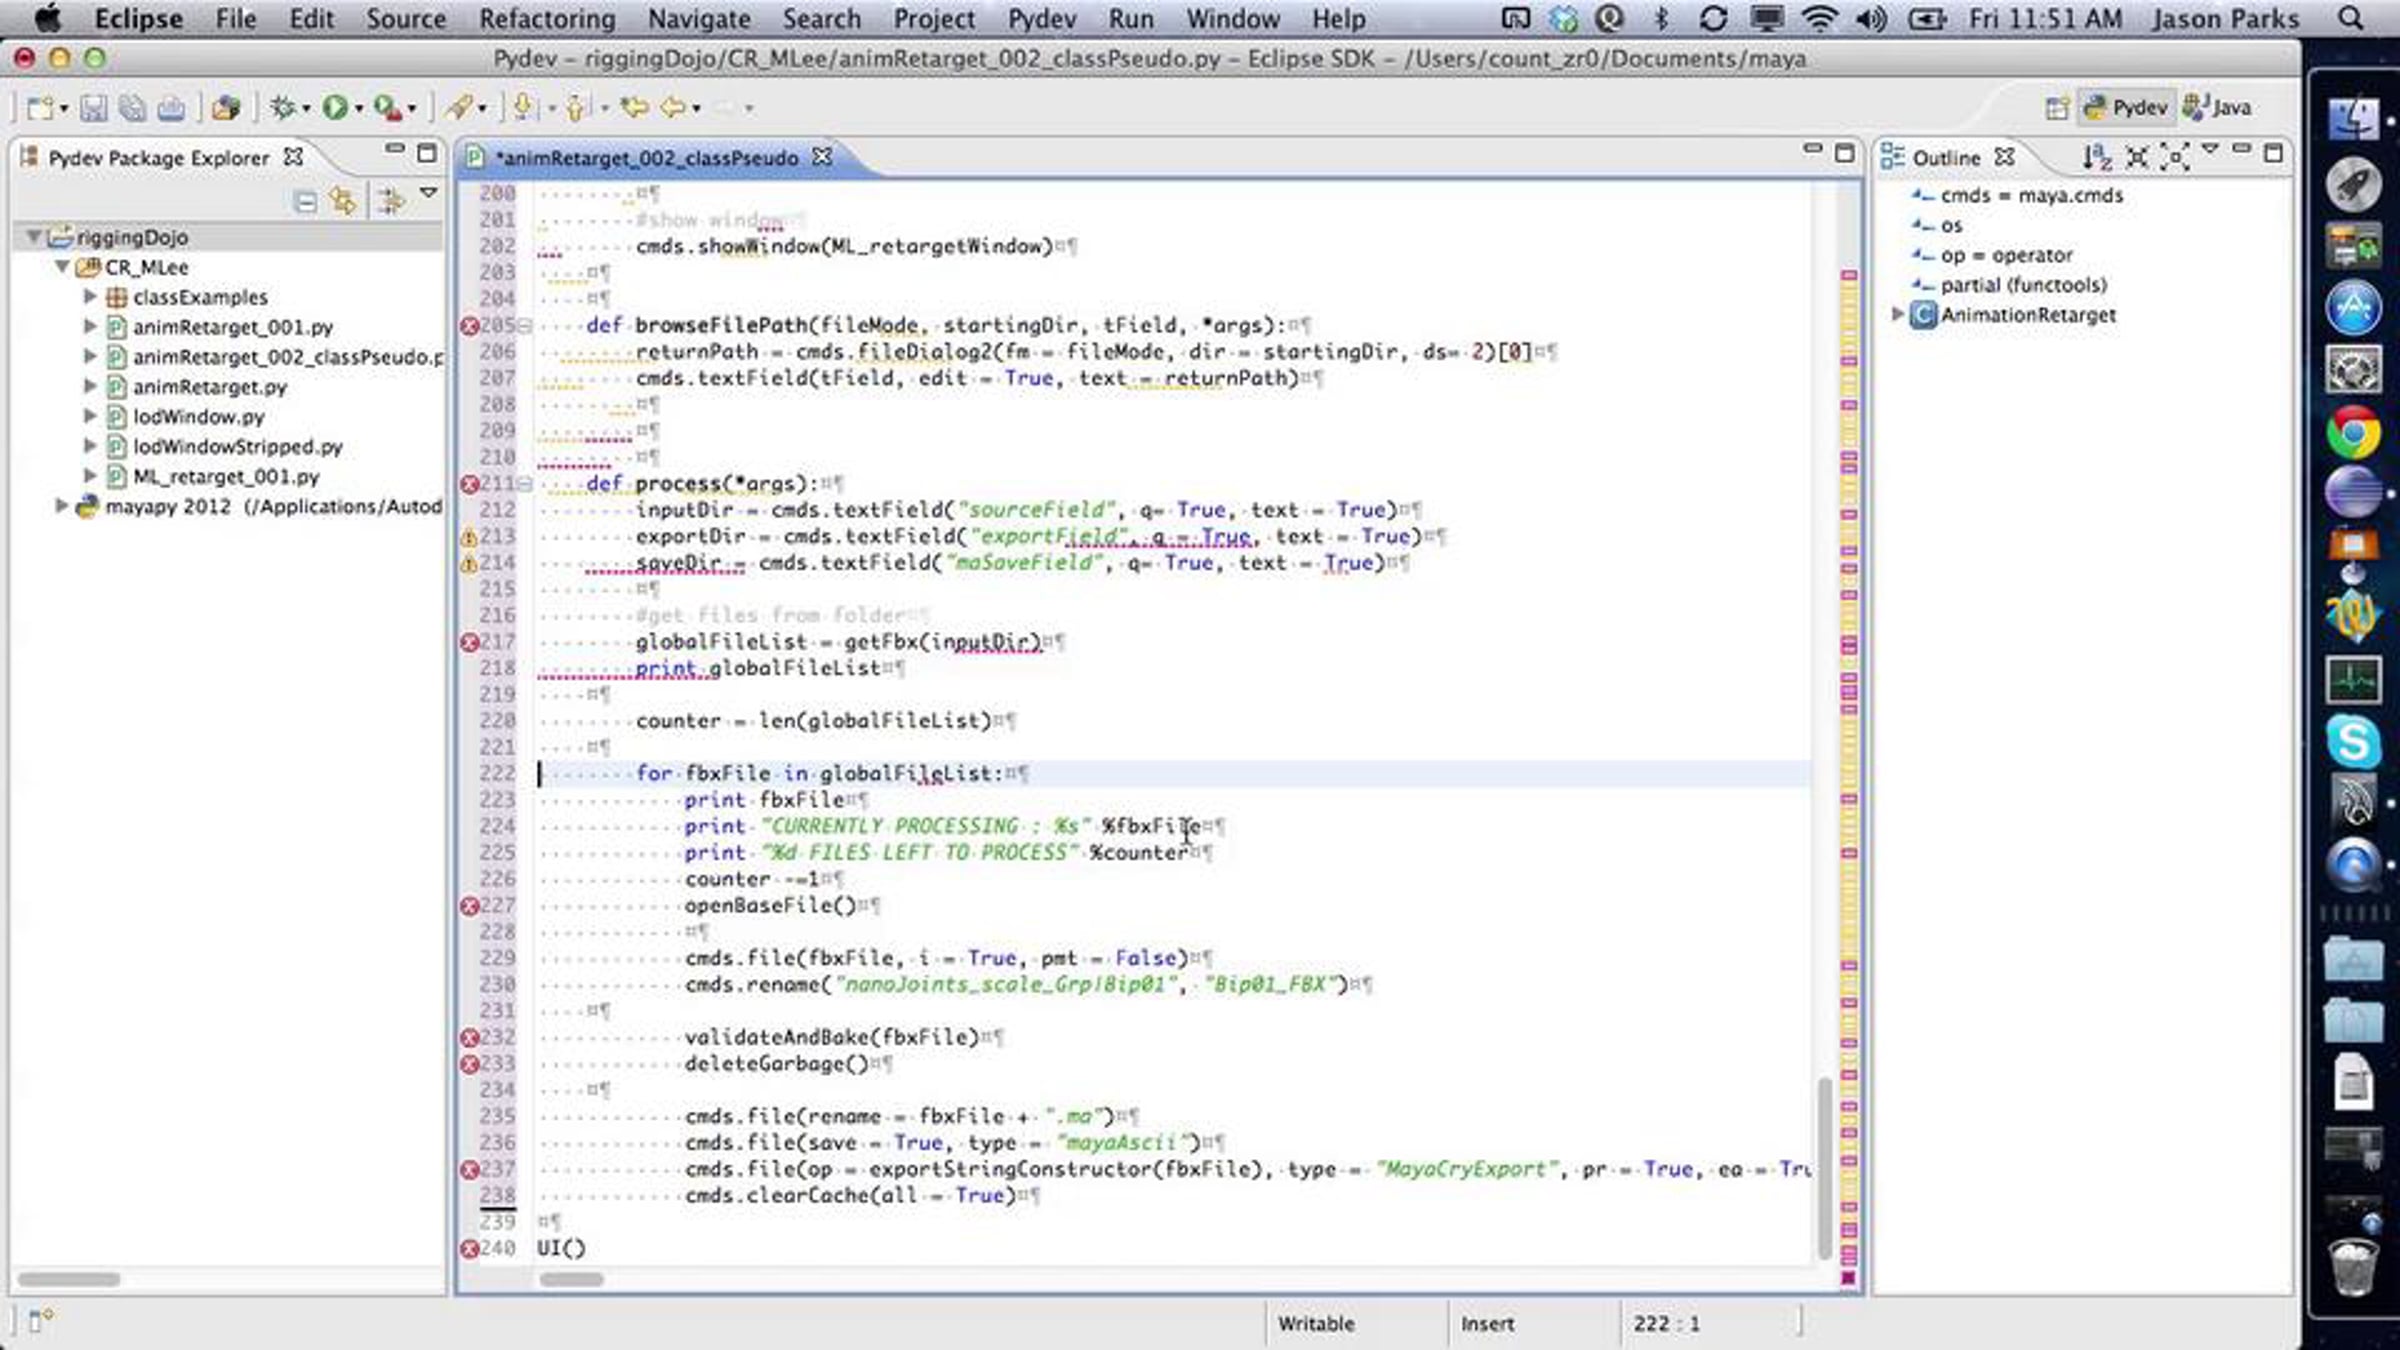
Task: Click the error marker on line 227
Action: click(469, 906)
